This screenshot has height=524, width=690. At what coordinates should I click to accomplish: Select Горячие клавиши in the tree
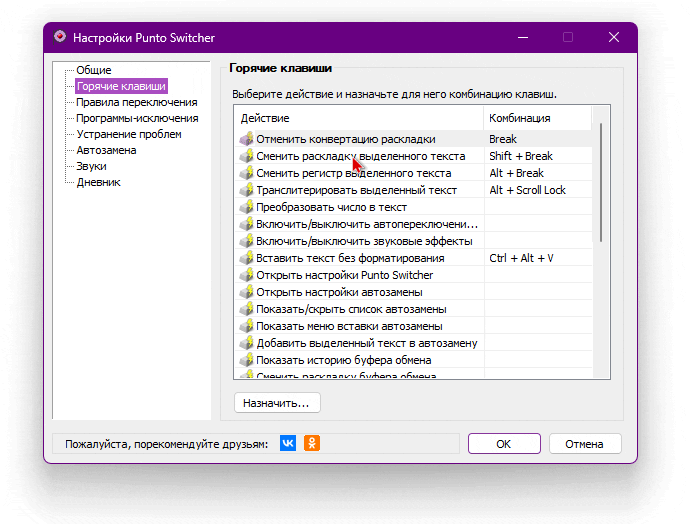pyautogui.click(x=121, y=86)
